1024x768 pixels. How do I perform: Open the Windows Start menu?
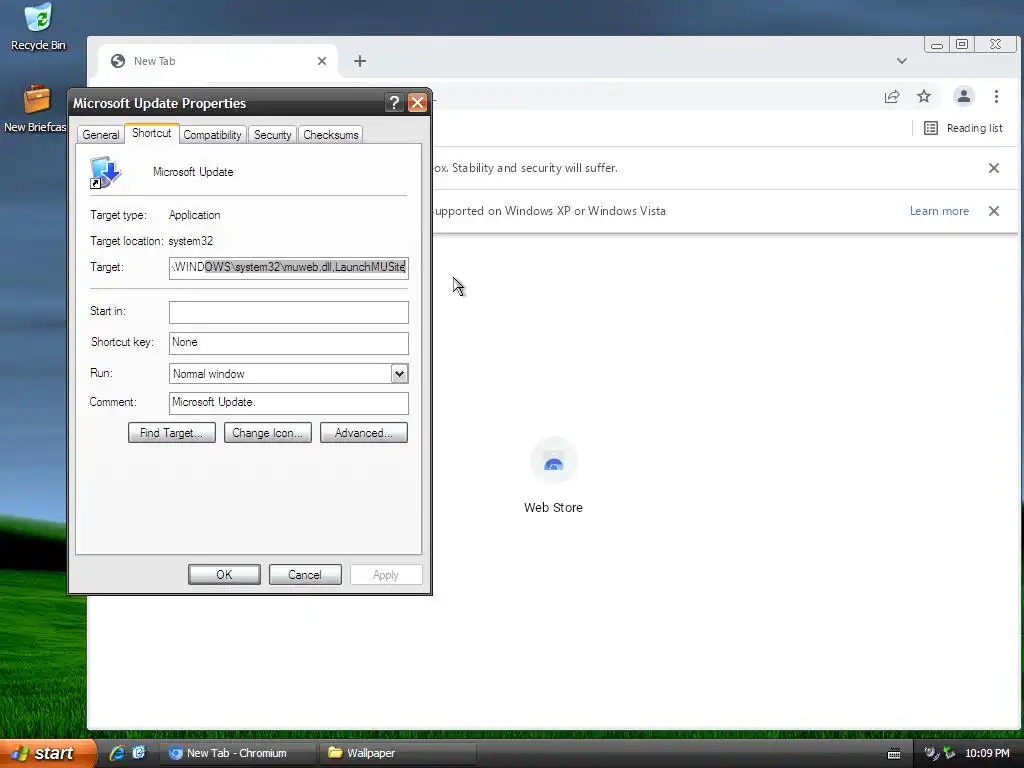(47, 753)
